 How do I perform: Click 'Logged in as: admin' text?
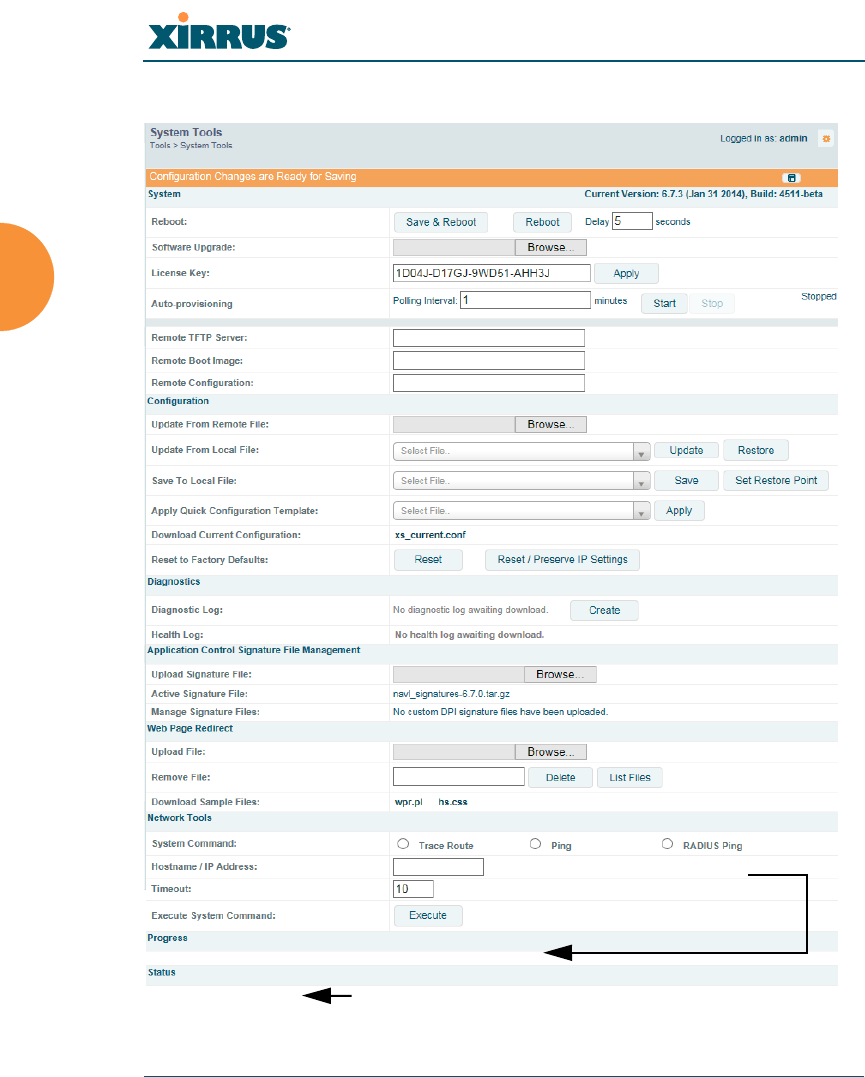pyautogui.click(x=763, y=139)
